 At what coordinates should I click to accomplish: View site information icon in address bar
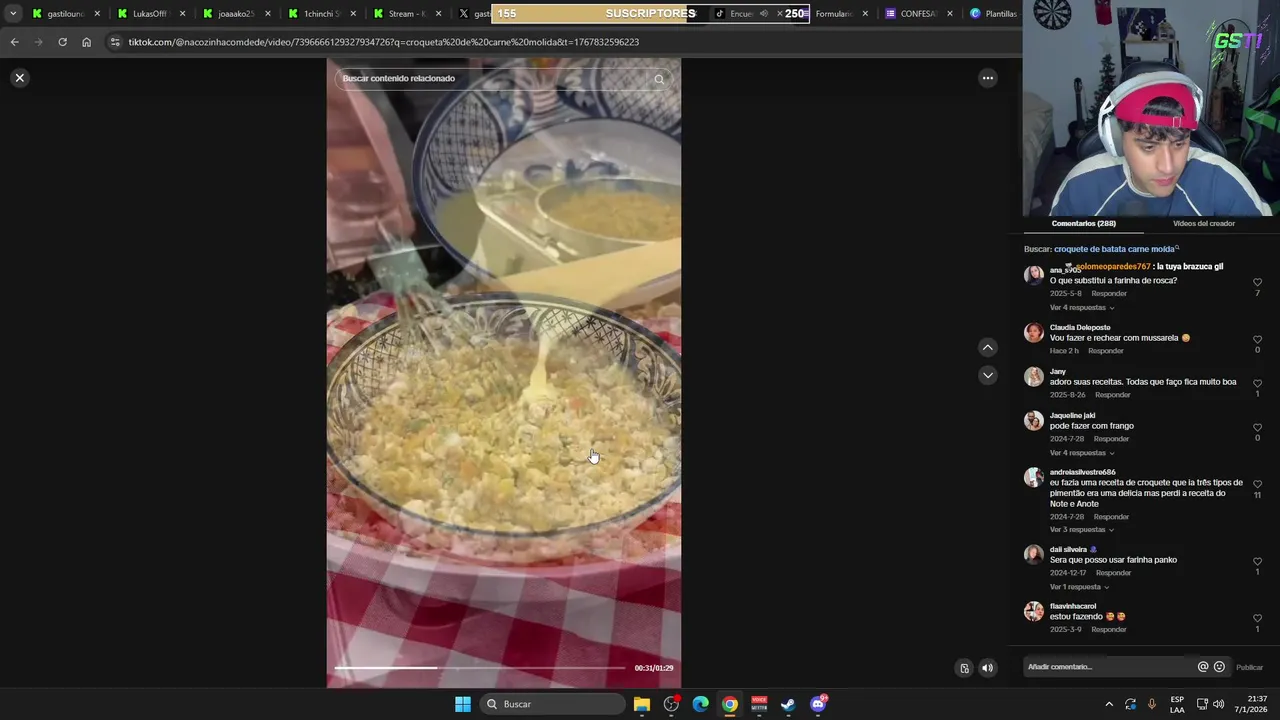(x=115, y=42)
